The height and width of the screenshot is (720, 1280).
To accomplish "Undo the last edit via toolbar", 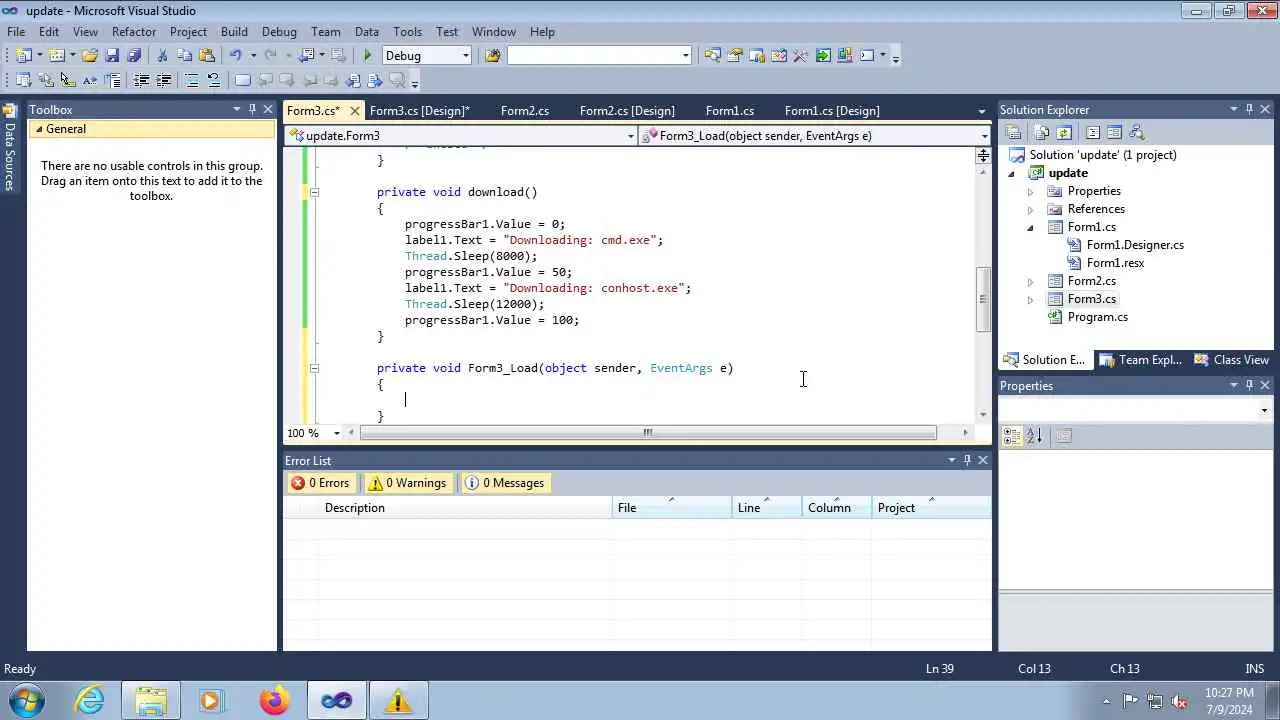I will 236,56.
